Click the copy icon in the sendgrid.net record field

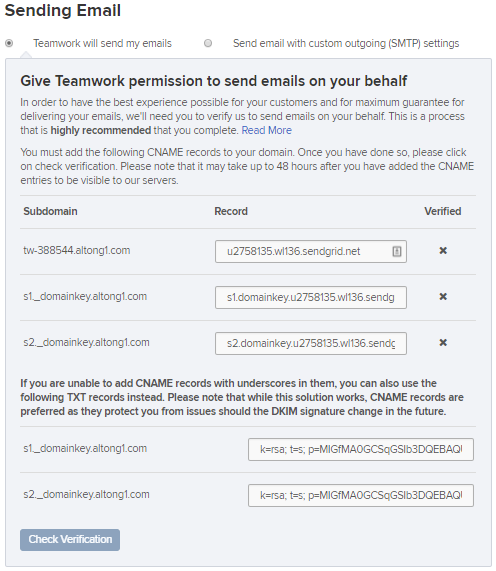click(x=397, y=251)
